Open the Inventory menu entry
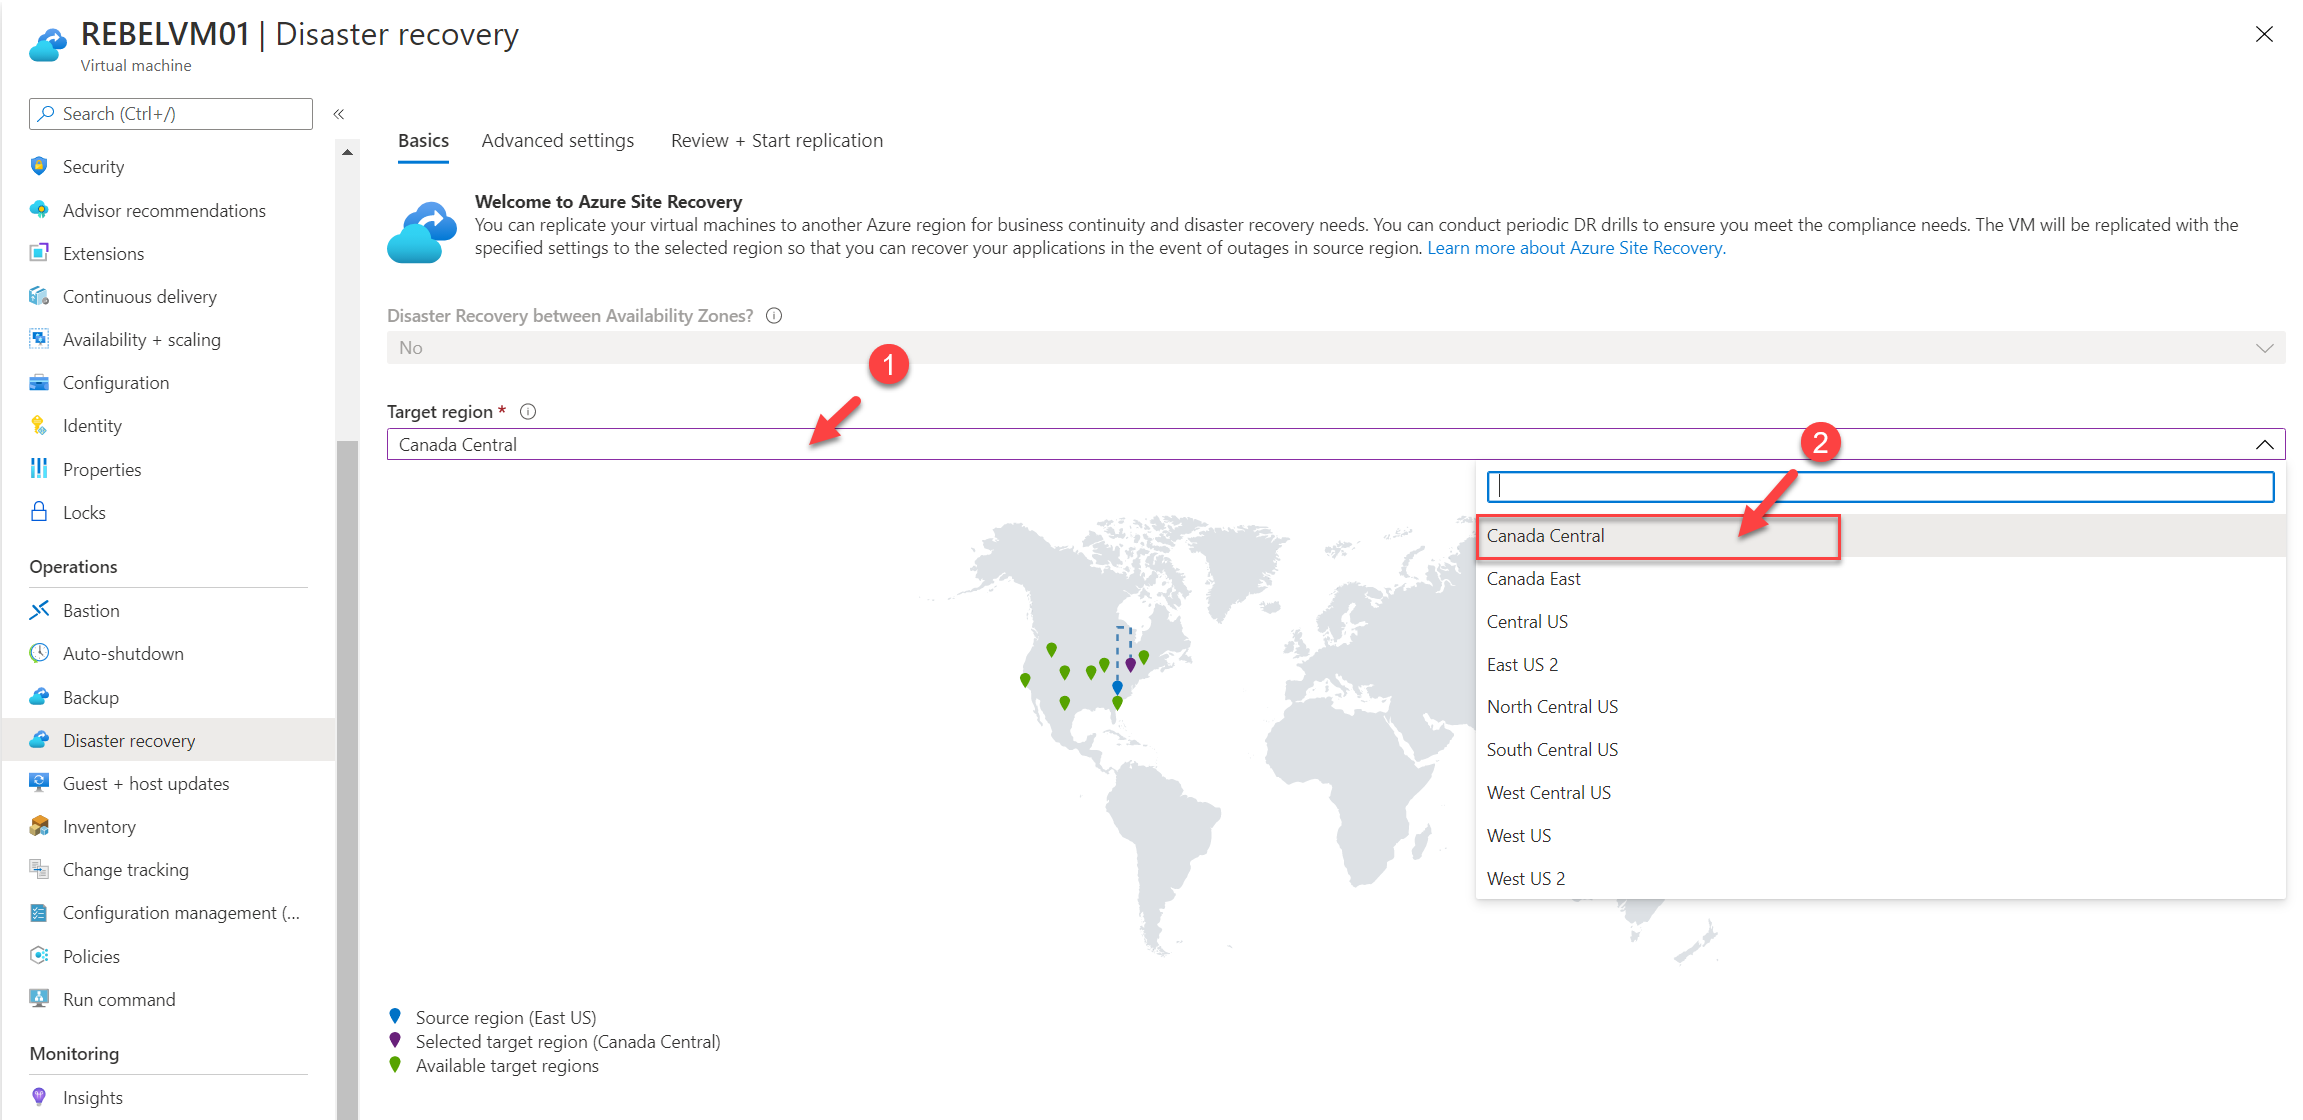The width and height of the screenshot is (2303, 1120). pos(168,826)
